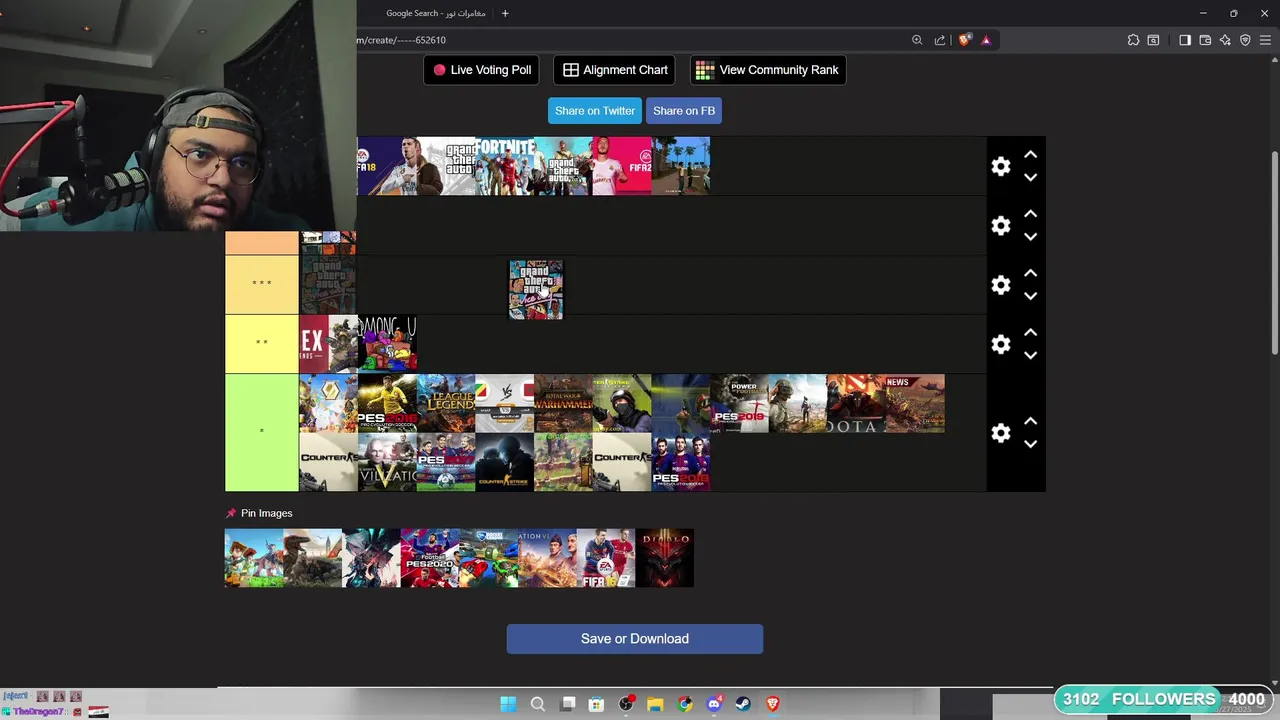The height and width of the screenshot is (720, 1280).
Task: Select the PES 2019 thumbnail
Action: coord(740,403)
